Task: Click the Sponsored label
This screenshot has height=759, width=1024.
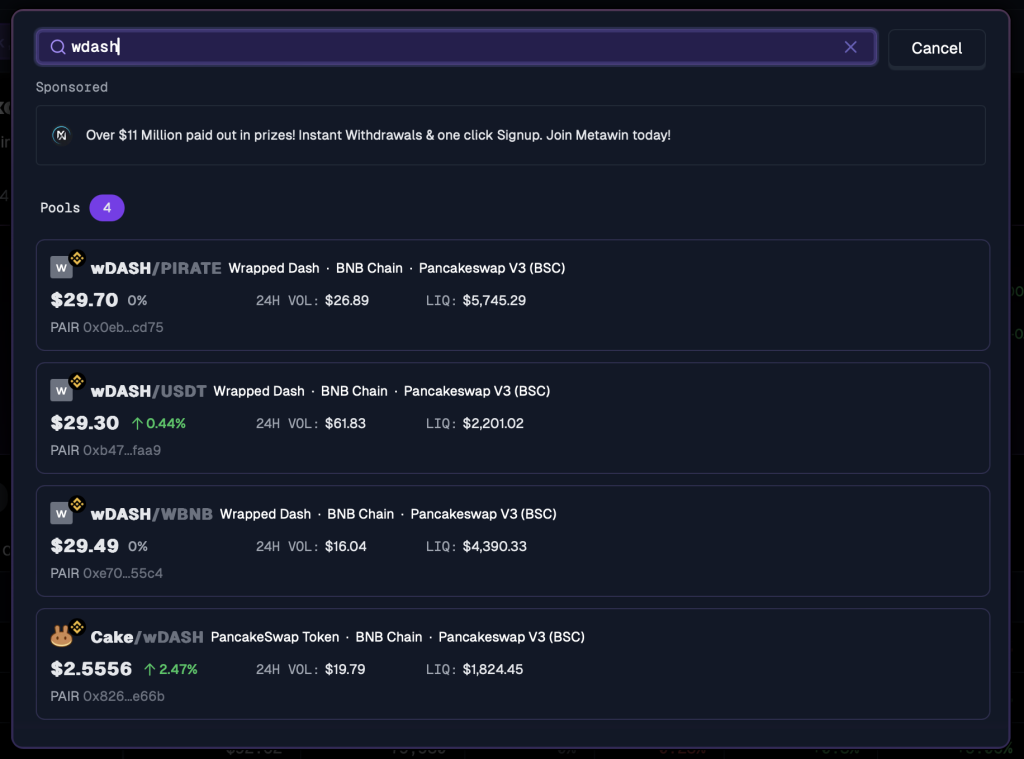Action: pyautogui.click(x=72, y=87)
